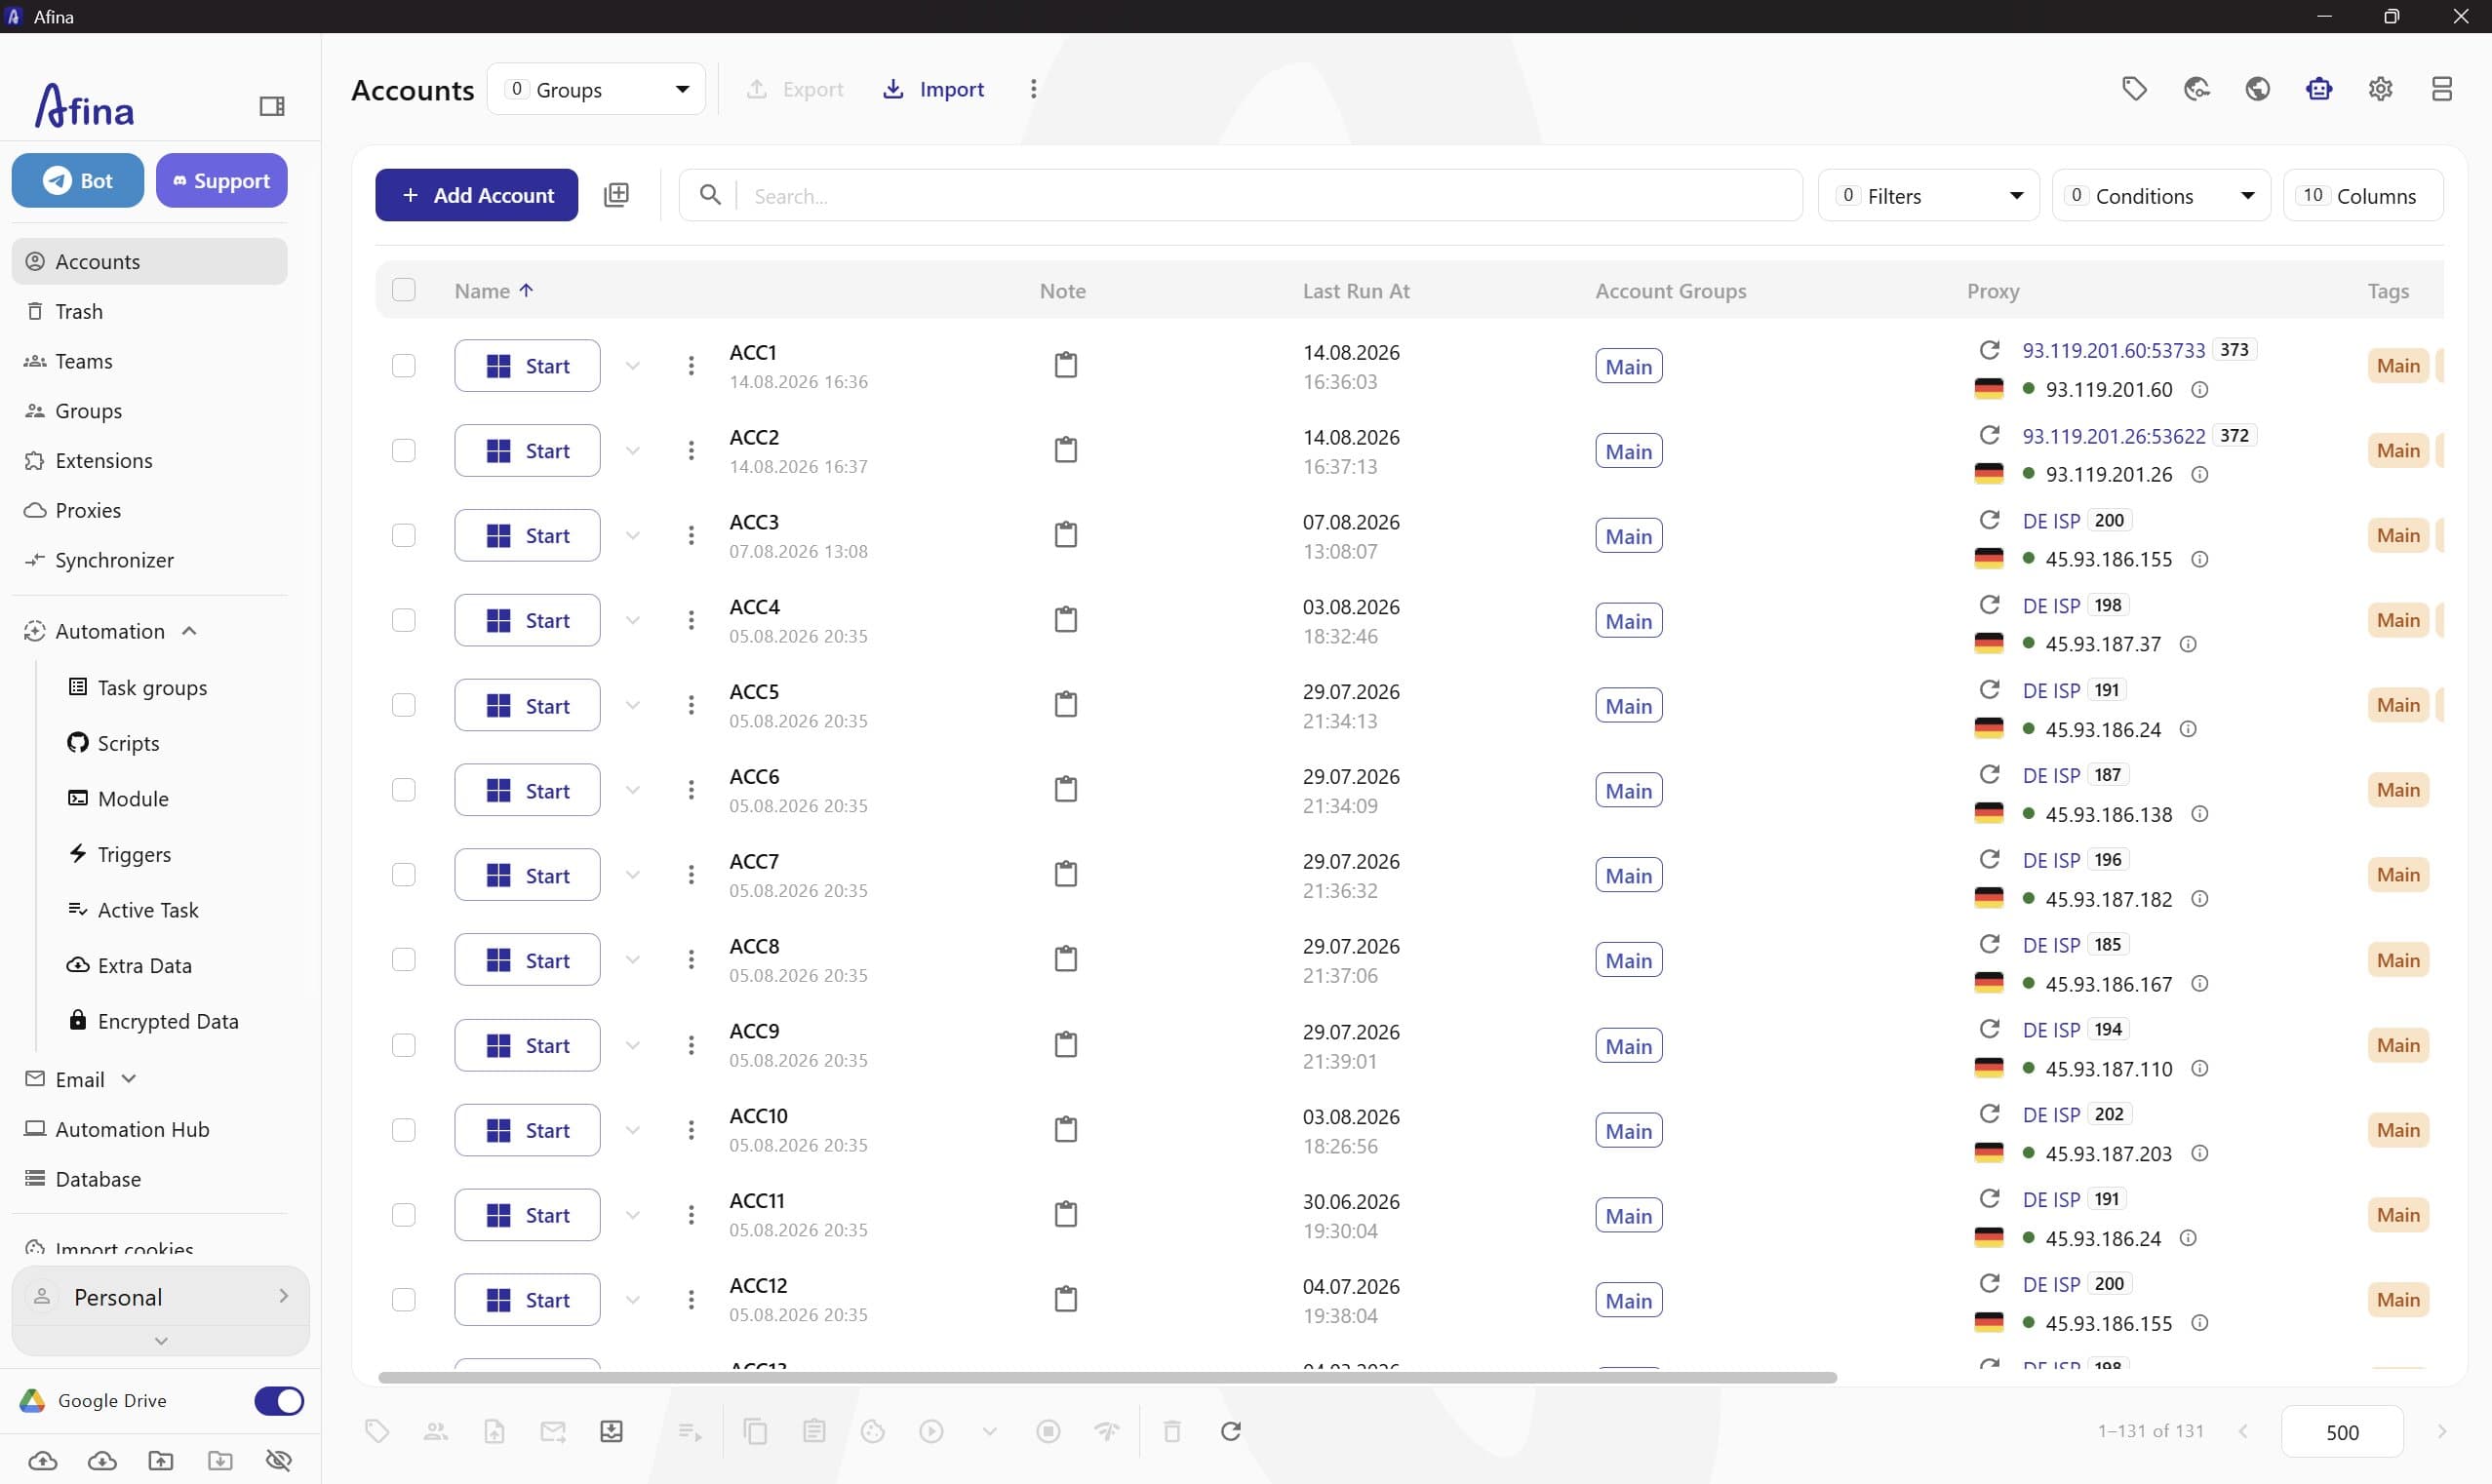Select the ACC3 row checkbox
This screenshot has width=2492, height=1484.
pos(403,535)
